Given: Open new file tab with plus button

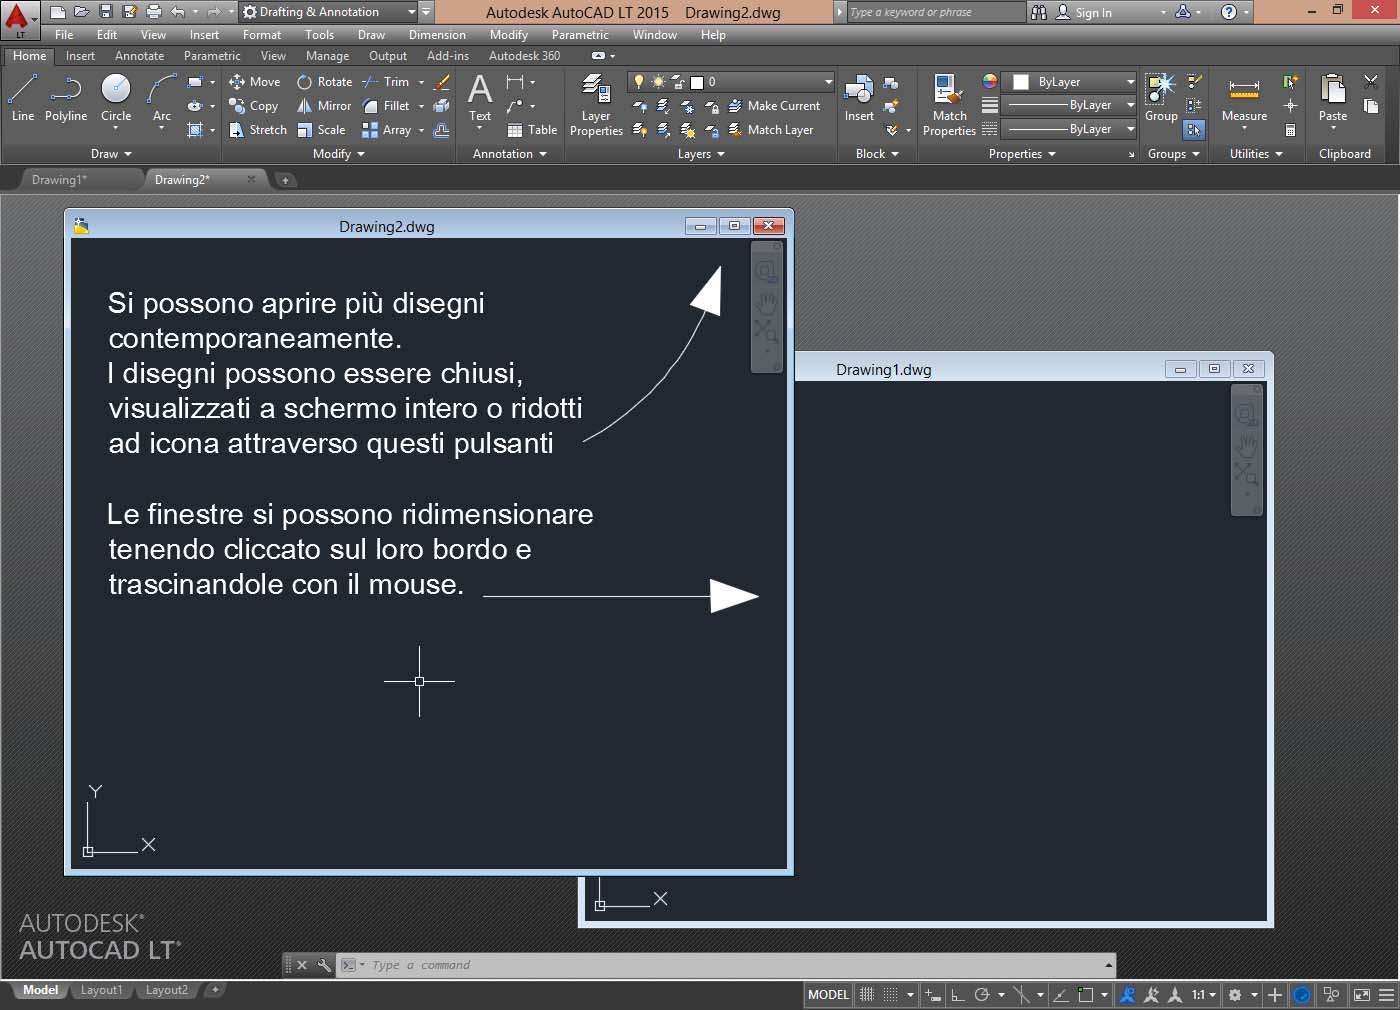Looking at the screenshot, I should (285, 180).
